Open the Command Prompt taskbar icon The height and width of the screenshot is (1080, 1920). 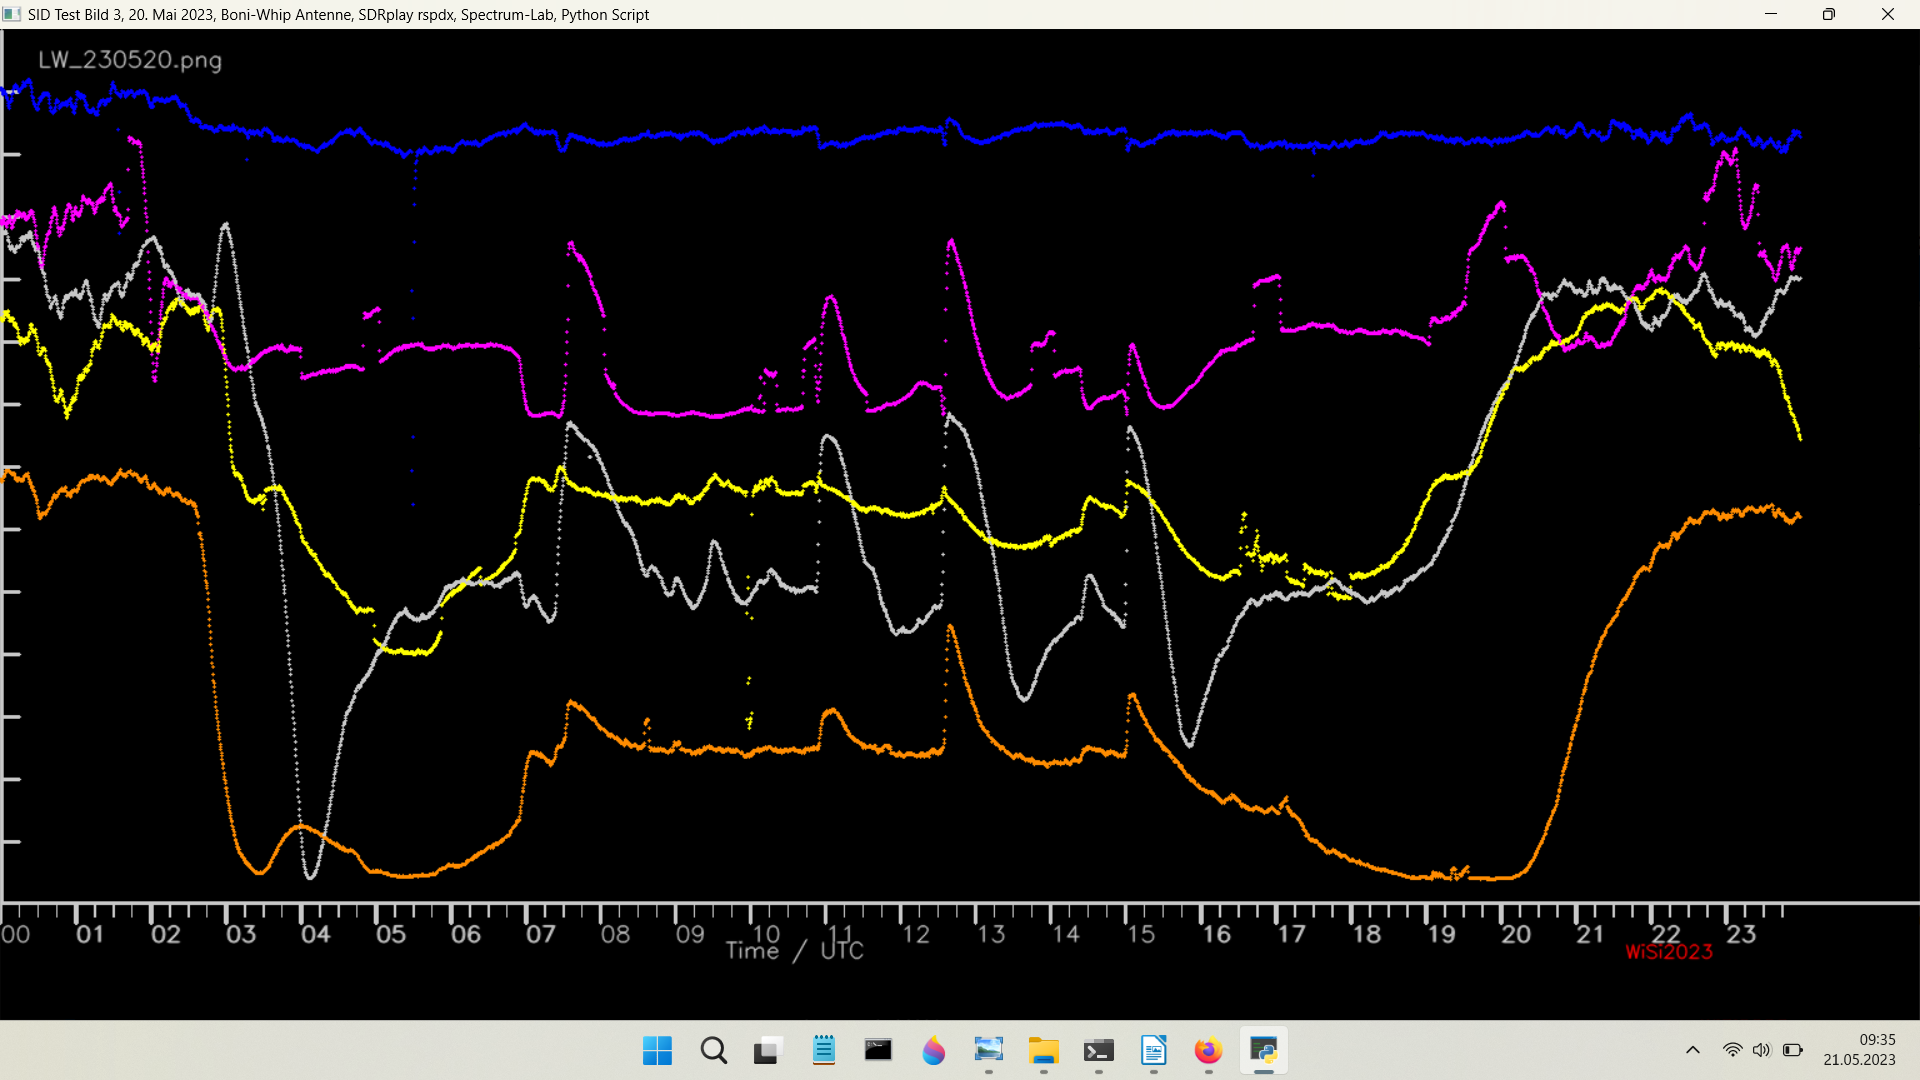pyautogui.click(x=878, y=1050)
